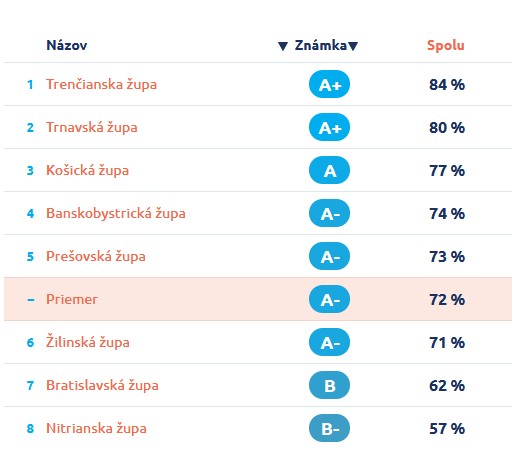
Task: Open the Banskobystrická župa link
Action: (116, 213)
